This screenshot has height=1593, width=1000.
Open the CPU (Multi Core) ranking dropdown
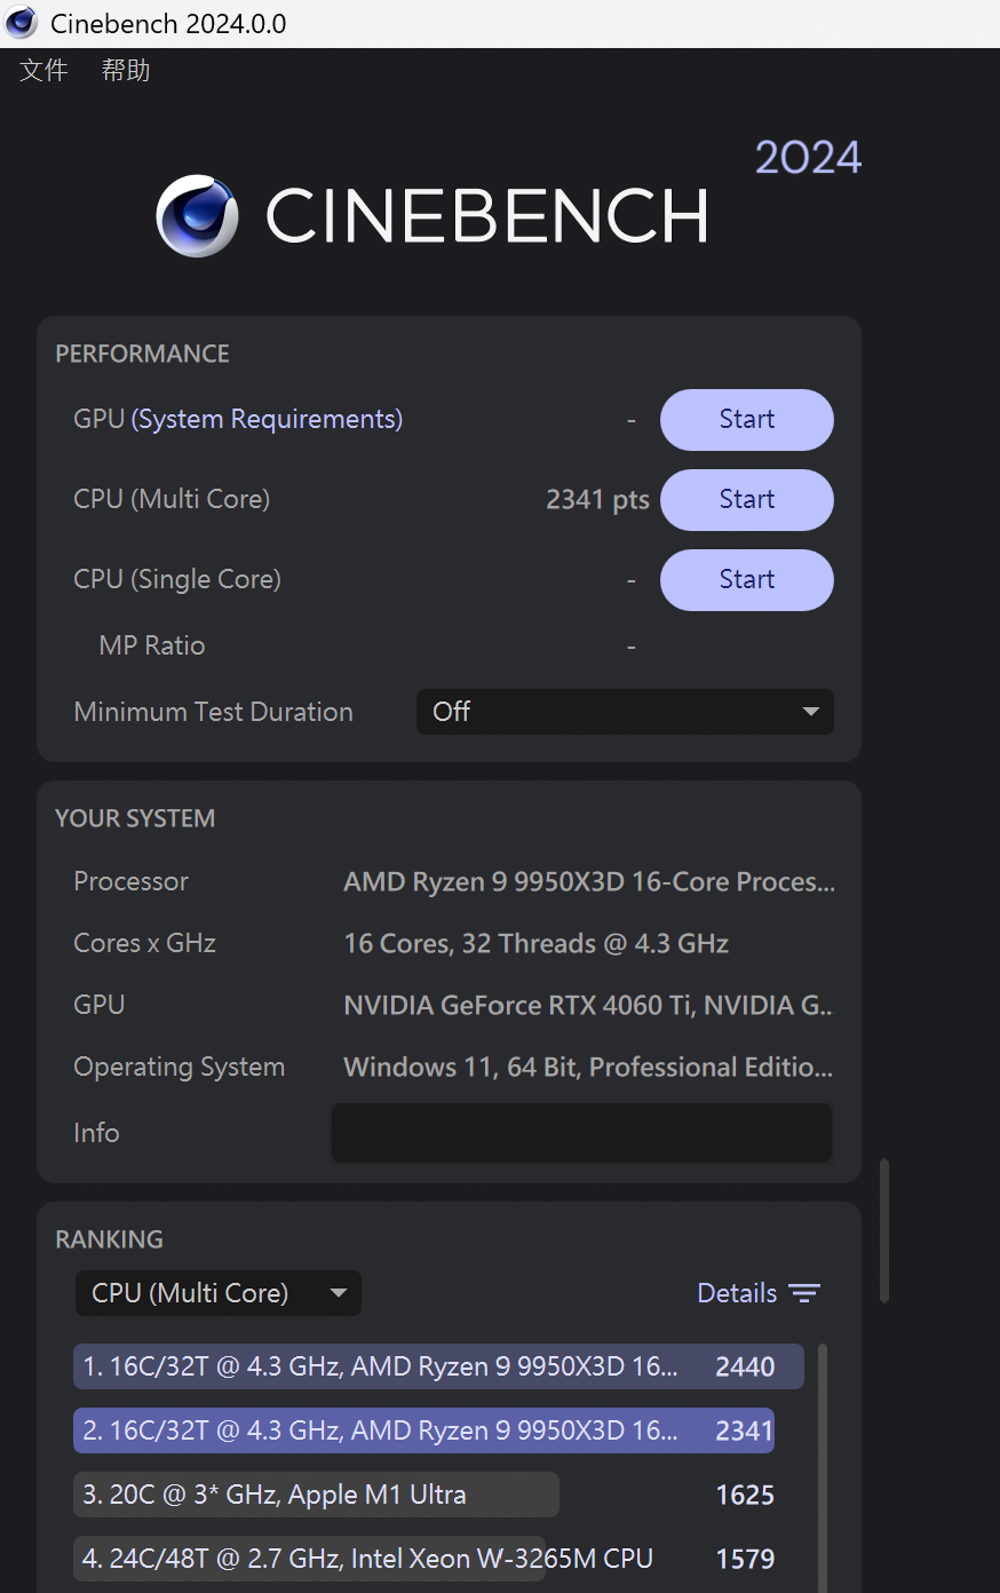pos(218,1293)
